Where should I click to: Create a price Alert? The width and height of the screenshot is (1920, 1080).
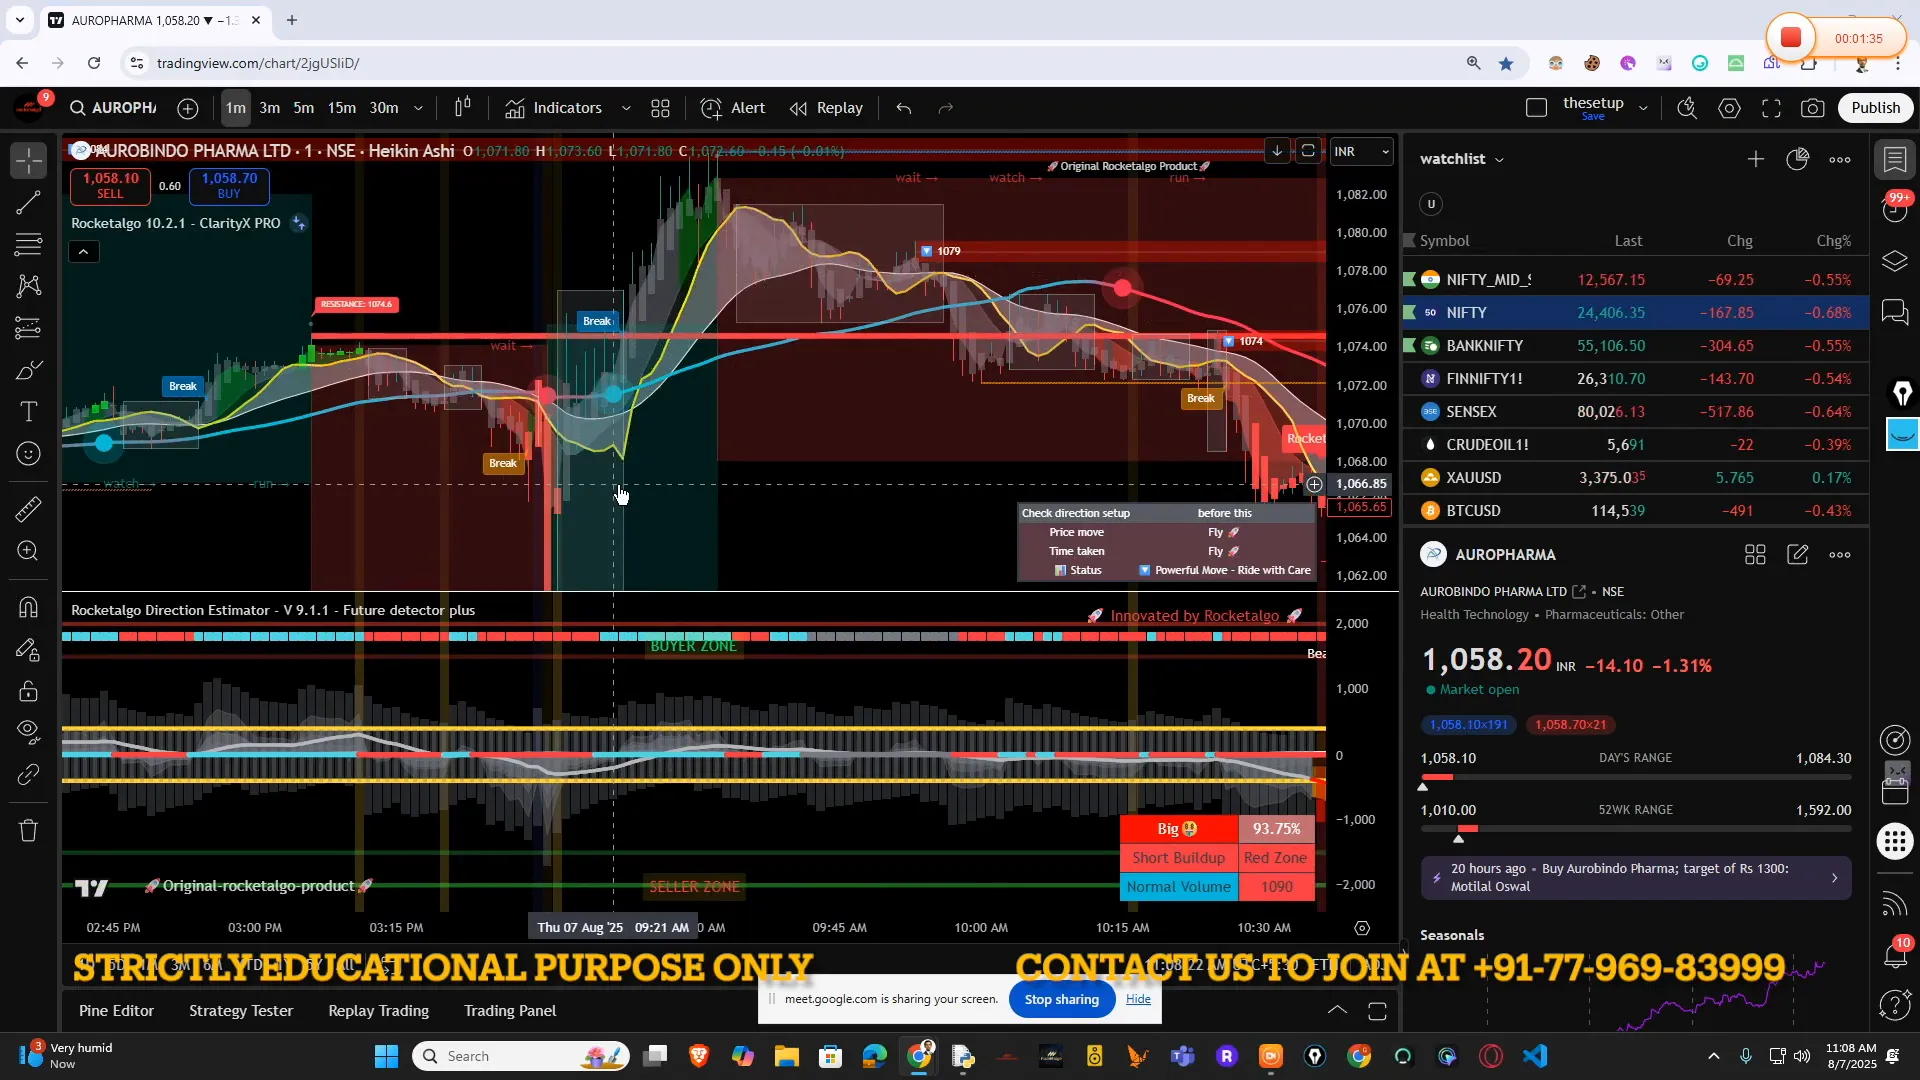pos(733,108)
